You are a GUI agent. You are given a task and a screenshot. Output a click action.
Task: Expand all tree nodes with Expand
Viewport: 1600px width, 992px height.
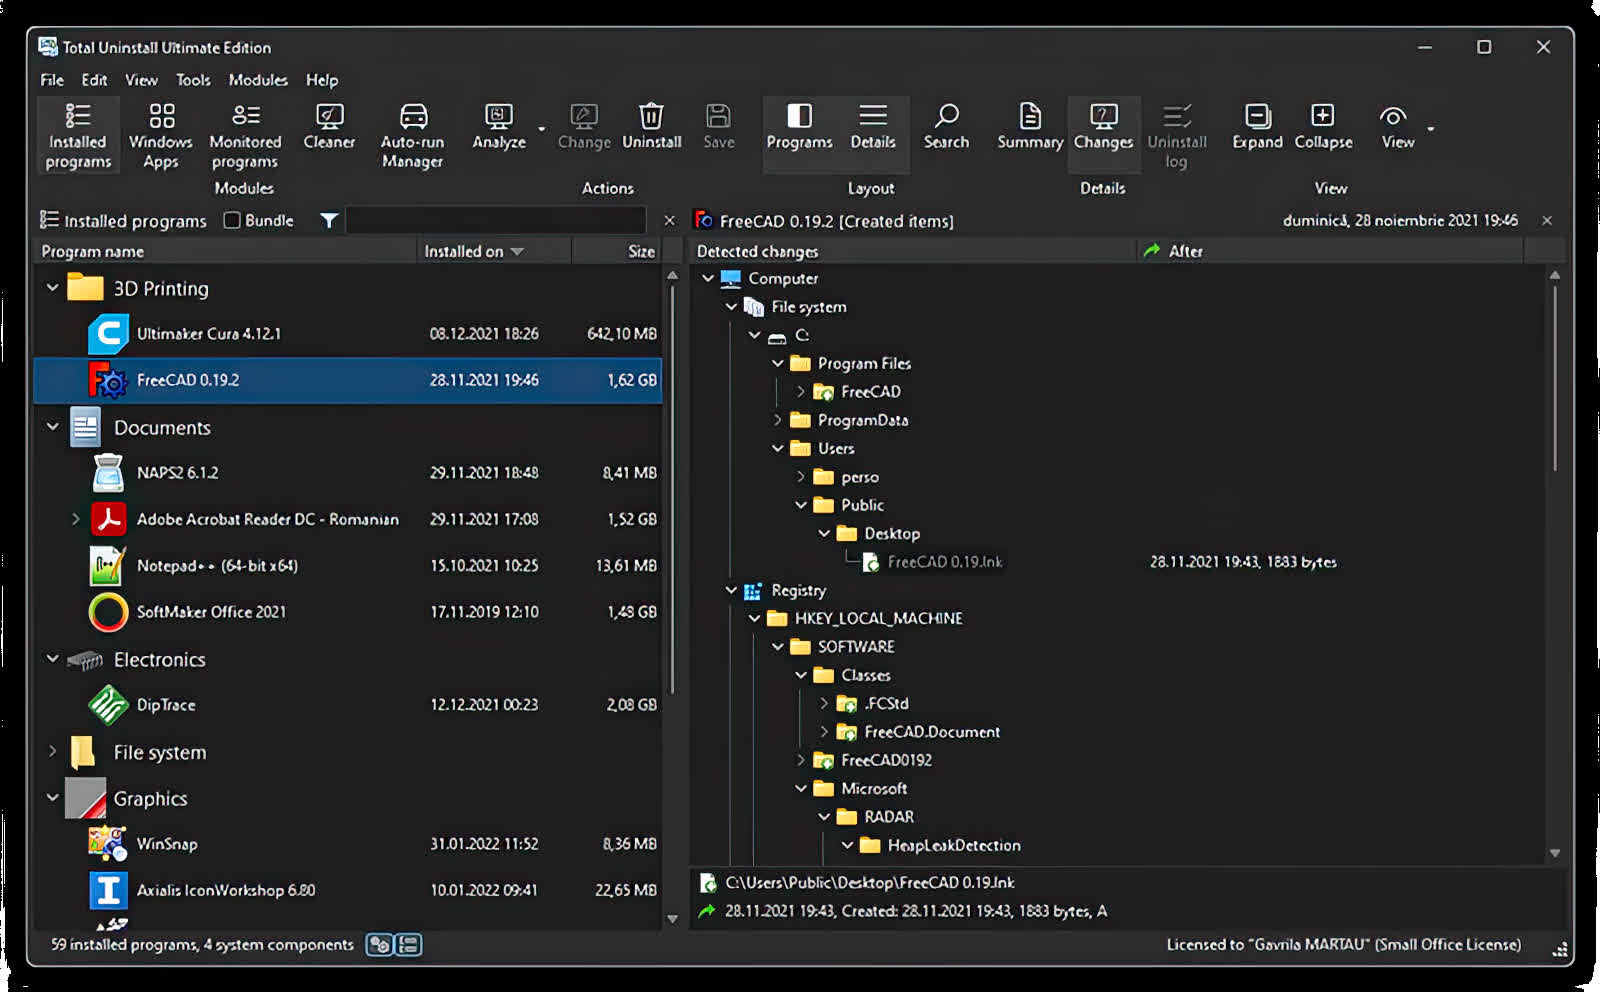(x=1257, y=126)
